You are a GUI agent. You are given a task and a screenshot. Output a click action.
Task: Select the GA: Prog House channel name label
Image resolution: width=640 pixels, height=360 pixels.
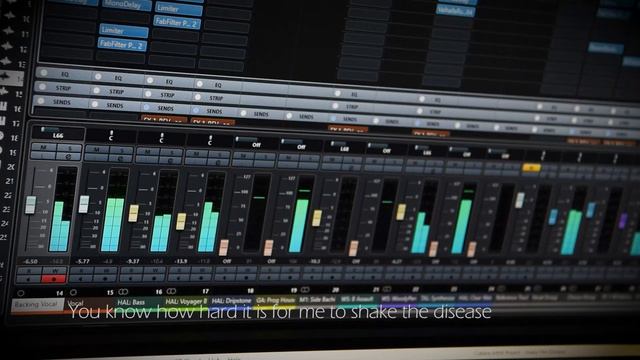click(276, 300)
